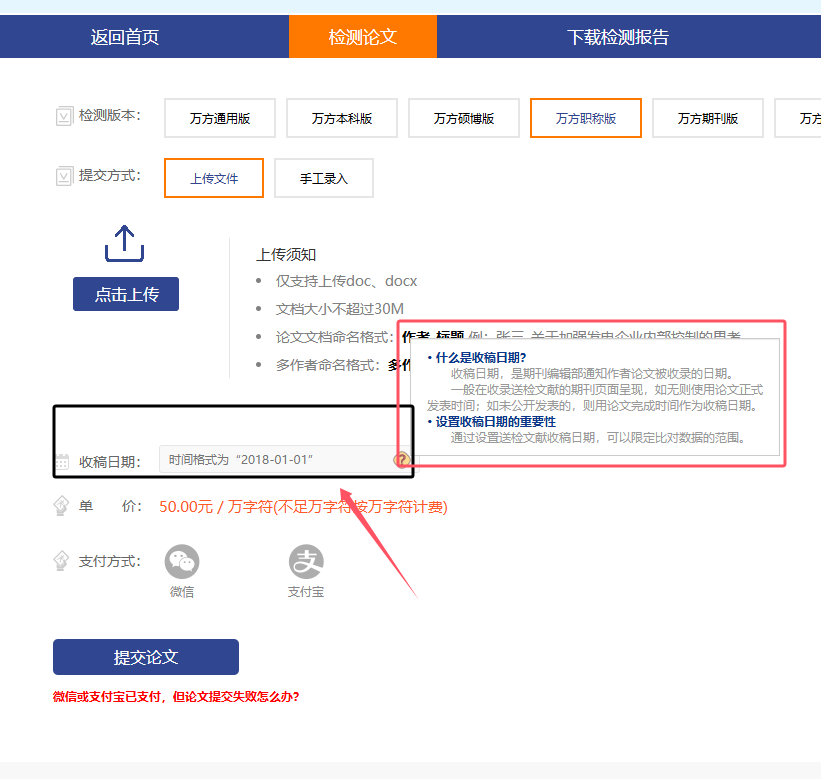Open the 微信或支付宝已支付 failure help link
Image resolution: width=821 pixels, height=779 pixels.
pos(176,697)
